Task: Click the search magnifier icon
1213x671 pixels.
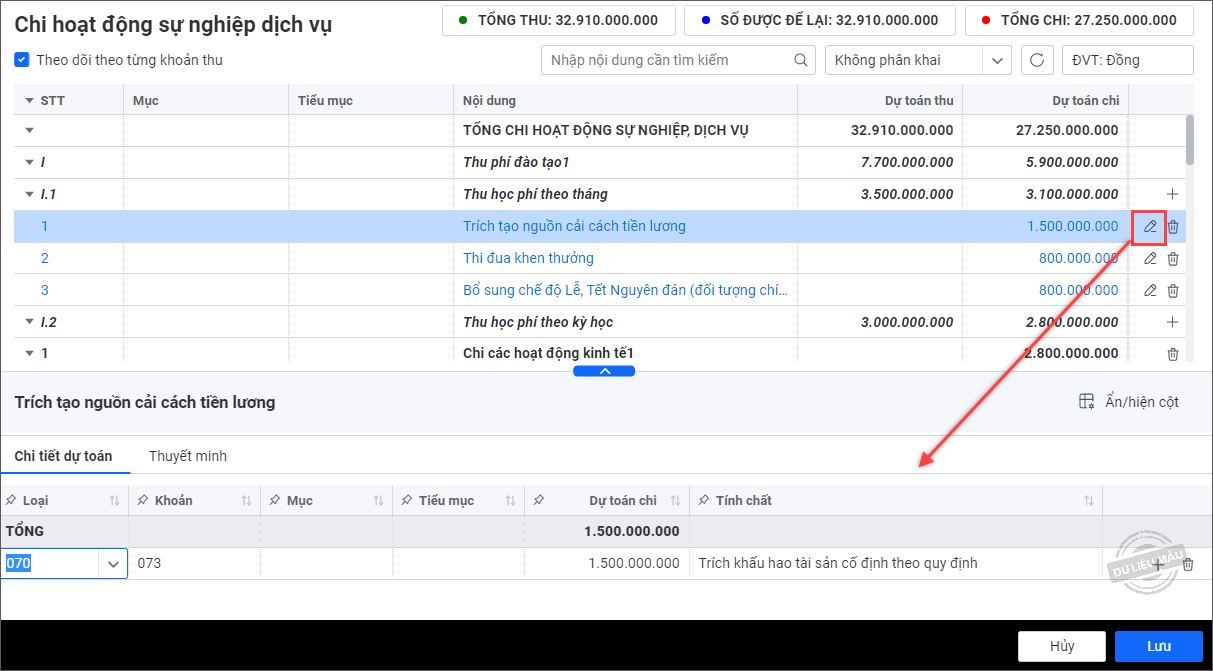Action: [x=800, y=60]
